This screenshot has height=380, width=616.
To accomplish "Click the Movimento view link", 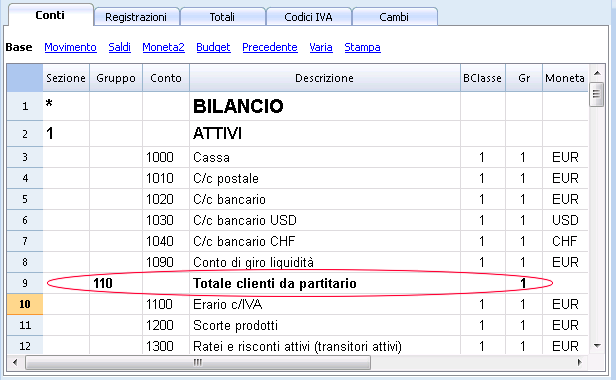I will pos(70,47).
